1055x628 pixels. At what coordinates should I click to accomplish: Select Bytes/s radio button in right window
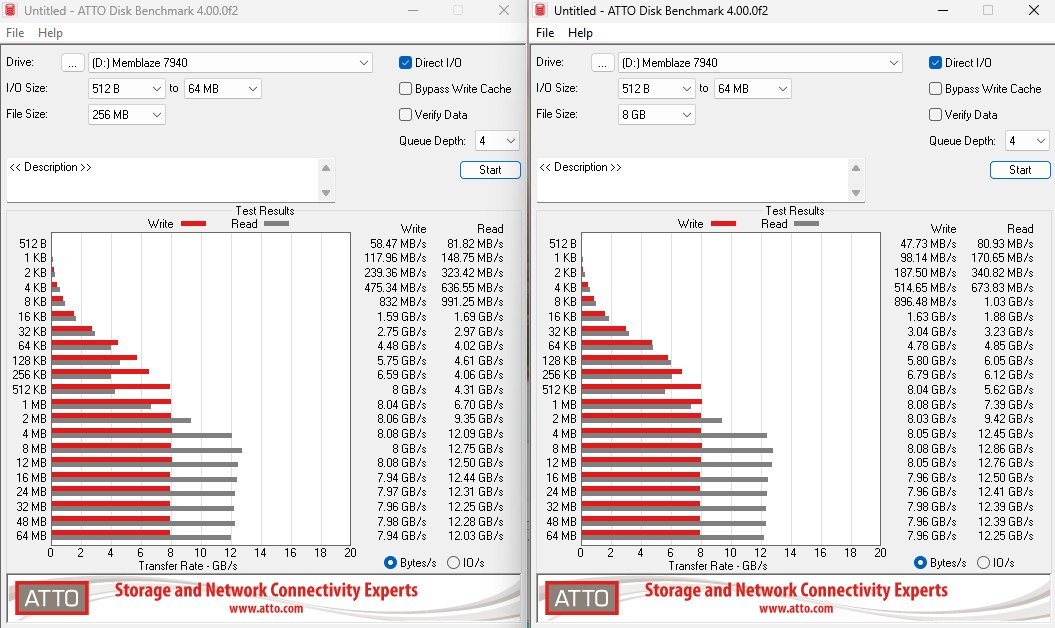[920, 563]
